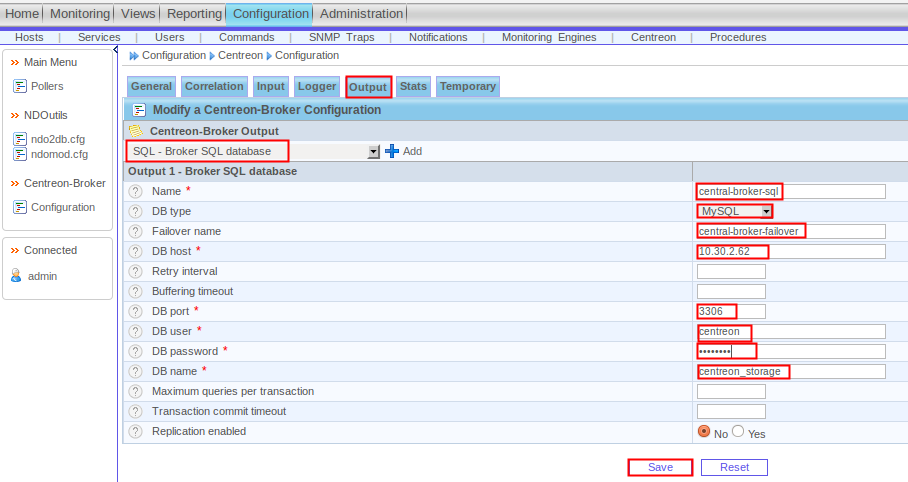Open the Users submenu
Image resolution: width=908 pixels, height=482 pixels.
[x=170, y=37]
